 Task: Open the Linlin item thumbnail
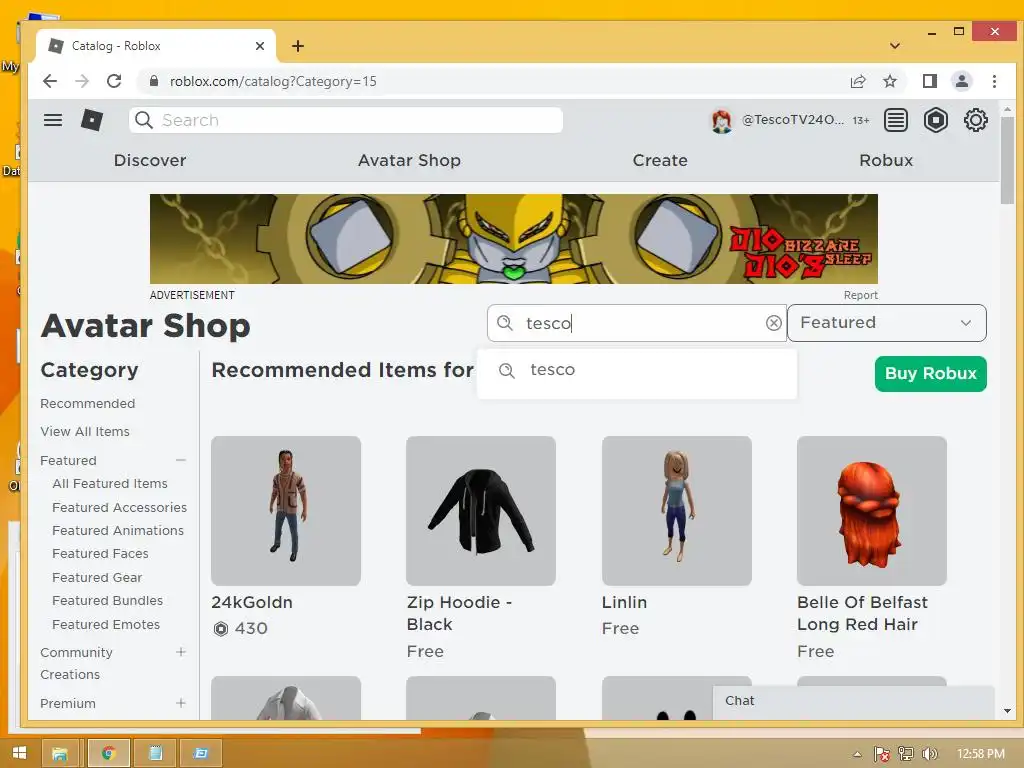(x=677, y=511)
